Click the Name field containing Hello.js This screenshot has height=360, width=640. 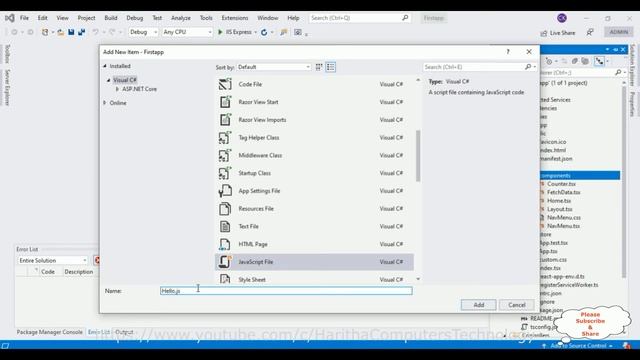(x=286, y=291)
